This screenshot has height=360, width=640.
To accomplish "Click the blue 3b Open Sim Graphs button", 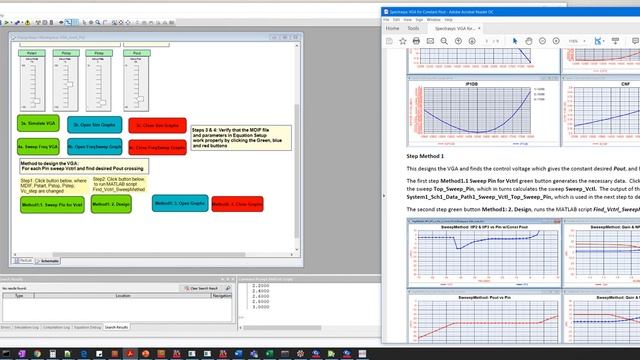I will (95, 125).
